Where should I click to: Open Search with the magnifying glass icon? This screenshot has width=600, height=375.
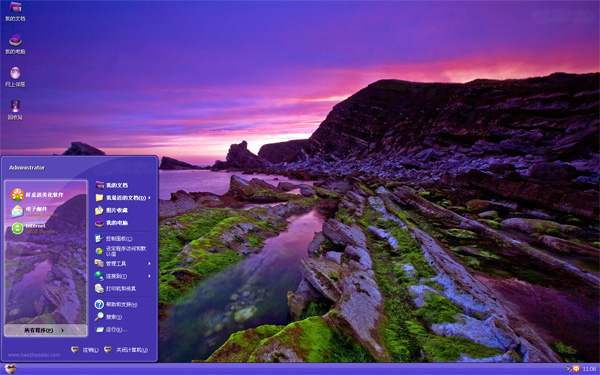coord(109,316)
